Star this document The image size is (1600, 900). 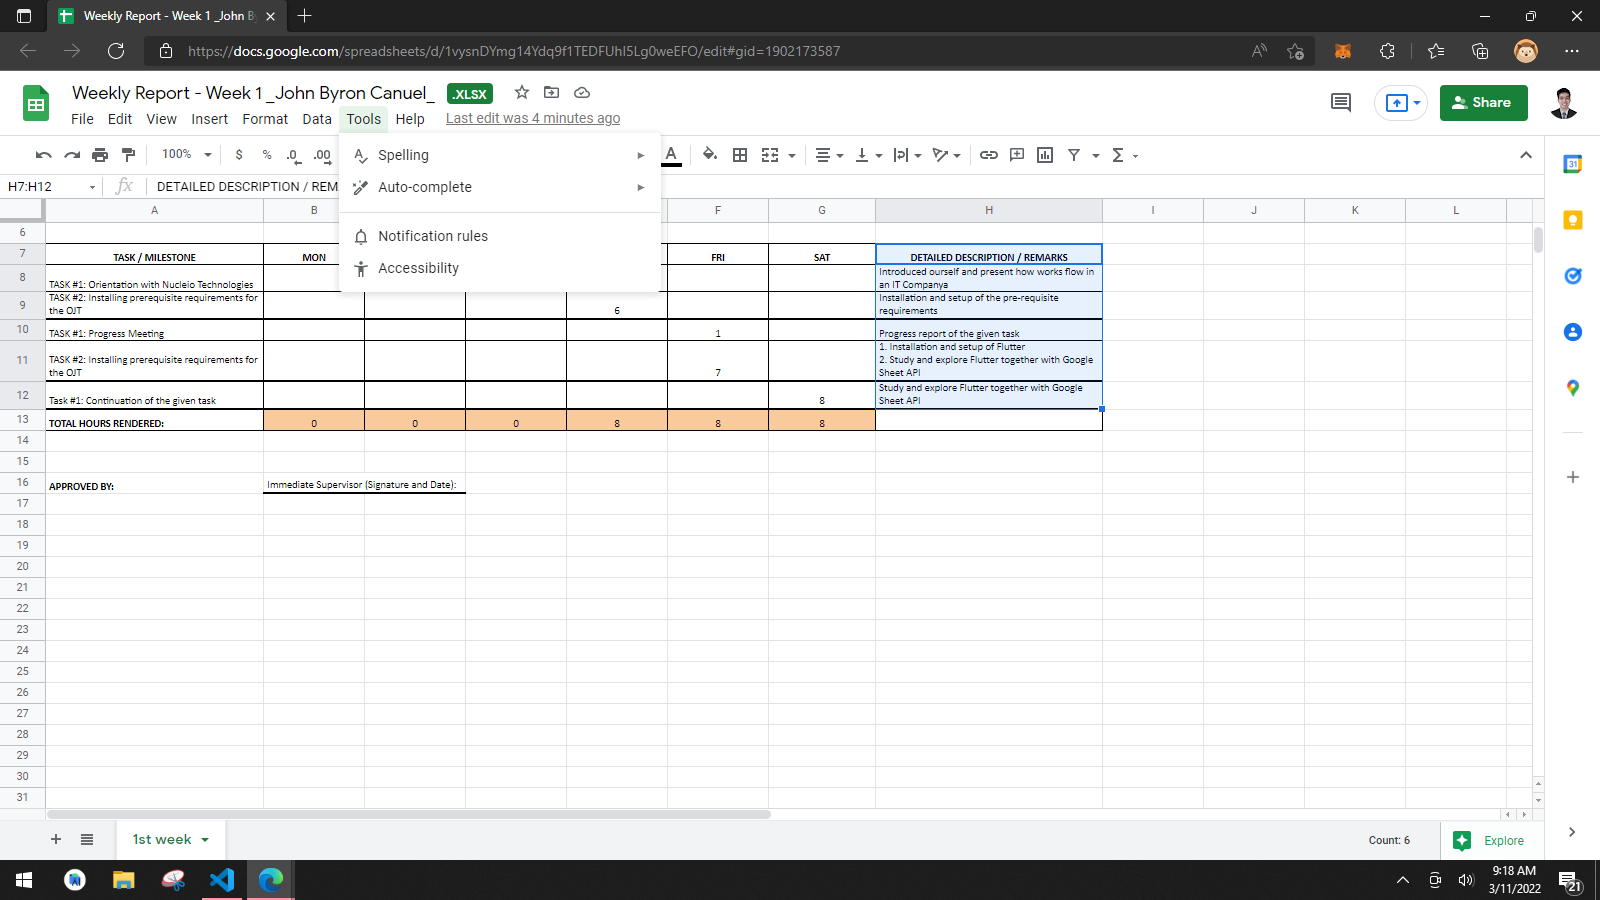pos(522,92)
